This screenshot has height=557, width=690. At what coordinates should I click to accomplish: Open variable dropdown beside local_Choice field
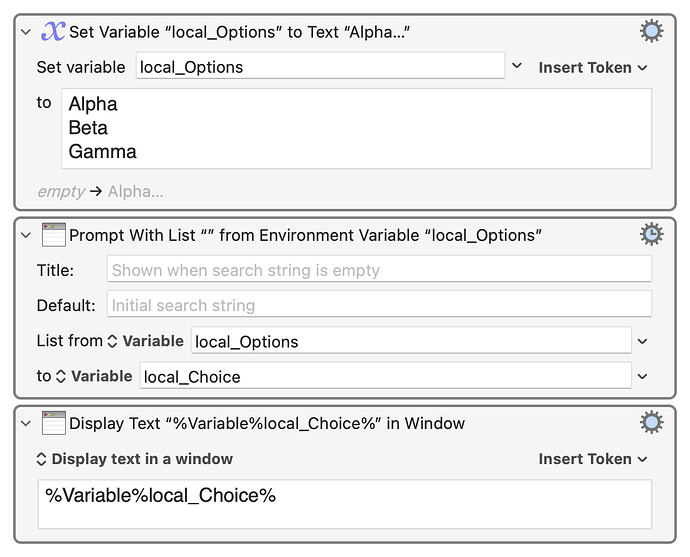pos(642,376)
